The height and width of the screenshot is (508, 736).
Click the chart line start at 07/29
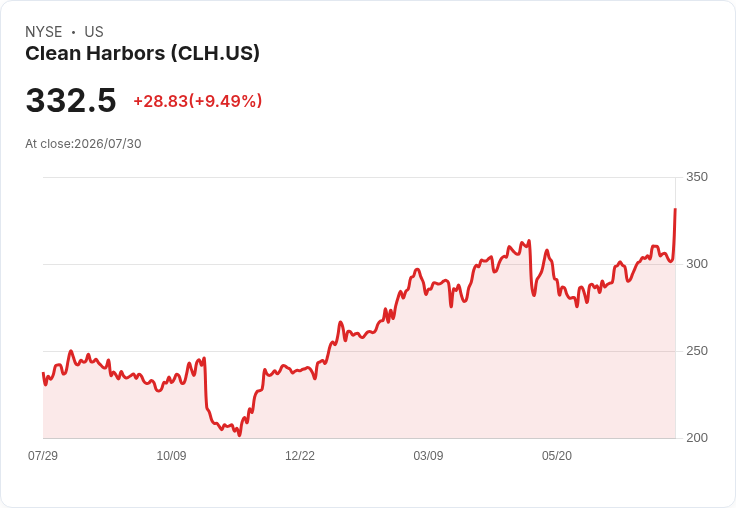coord(44,374)
